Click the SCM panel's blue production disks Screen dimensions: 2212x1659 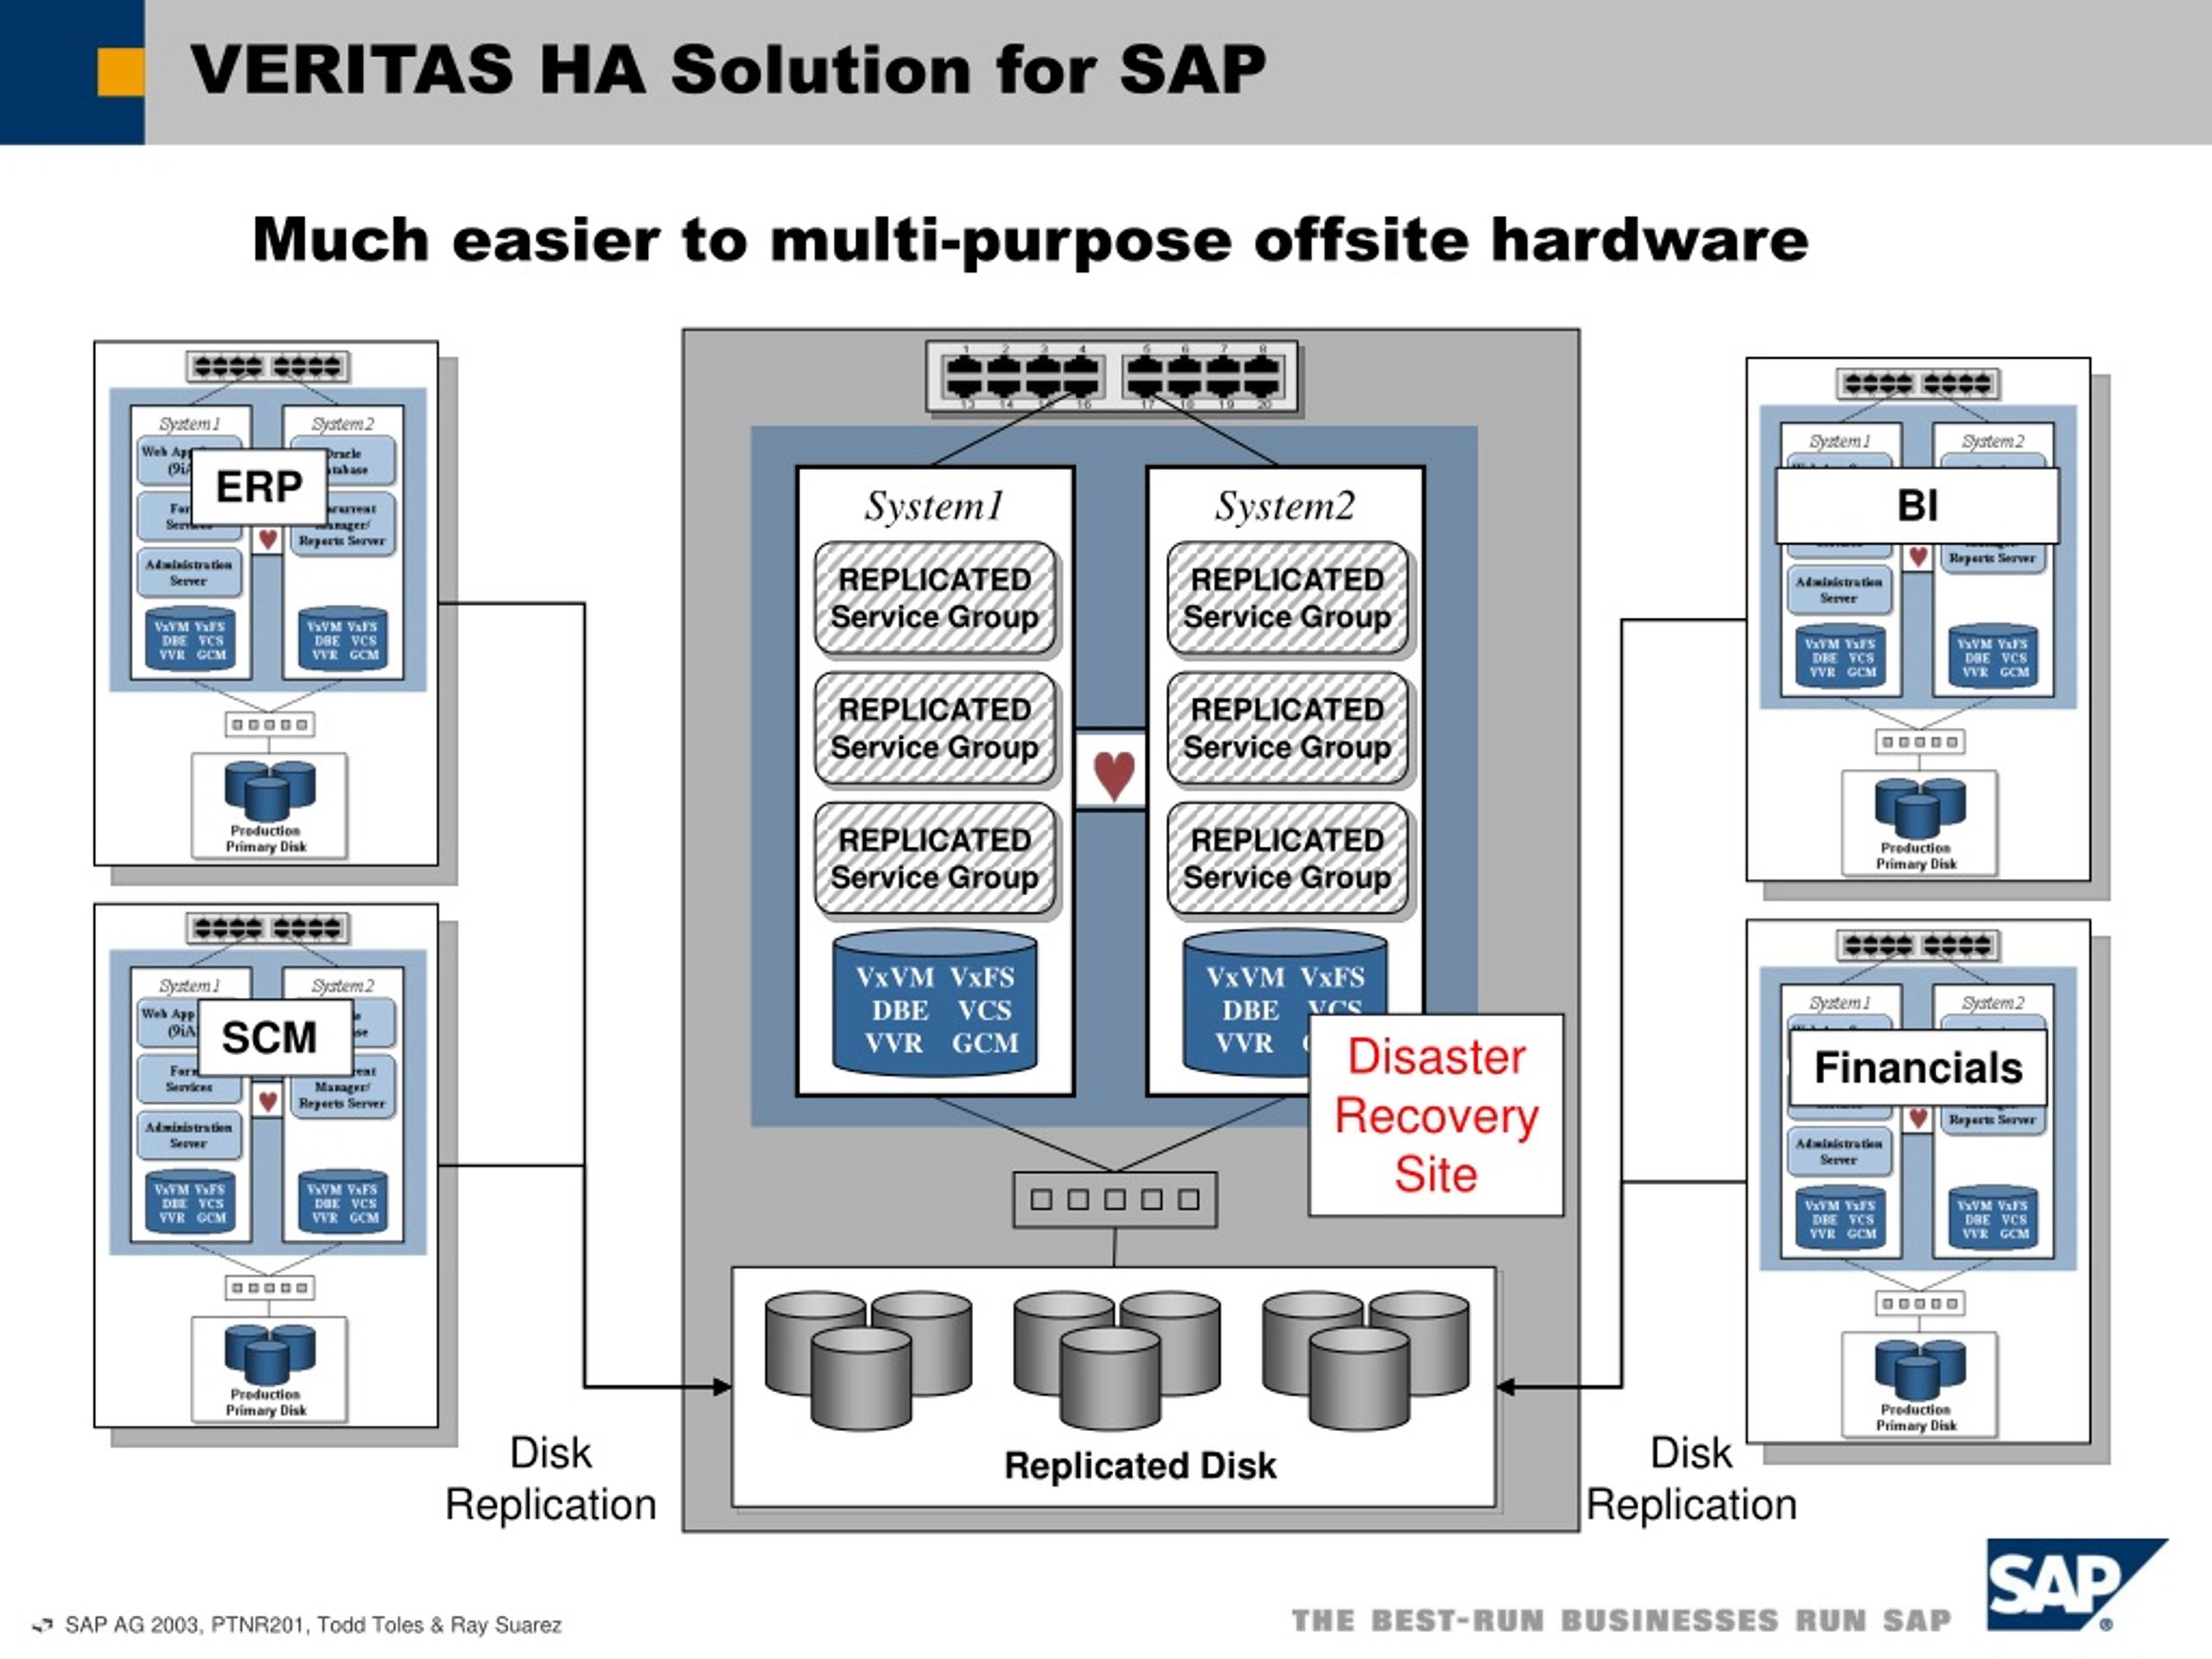pos(270,1354)
